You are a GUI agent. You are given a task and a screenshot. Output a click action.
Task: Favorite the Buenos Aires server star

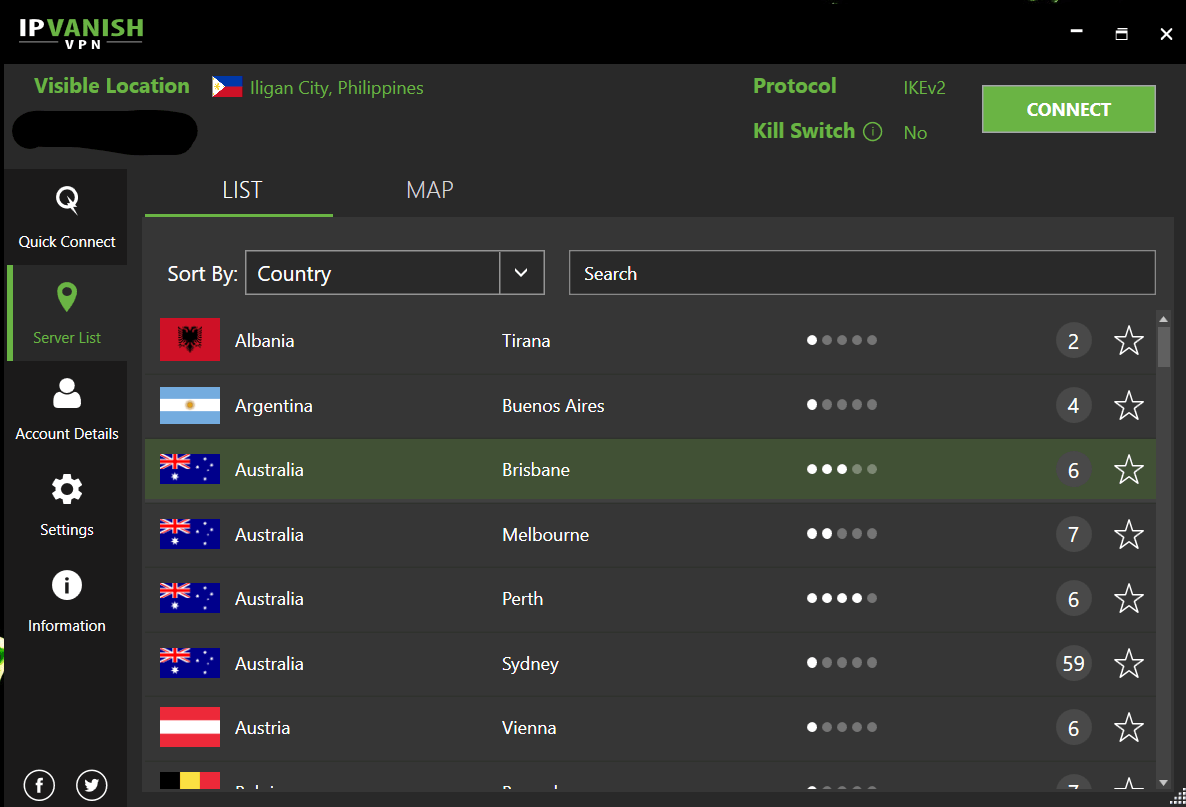[1129, 405]
